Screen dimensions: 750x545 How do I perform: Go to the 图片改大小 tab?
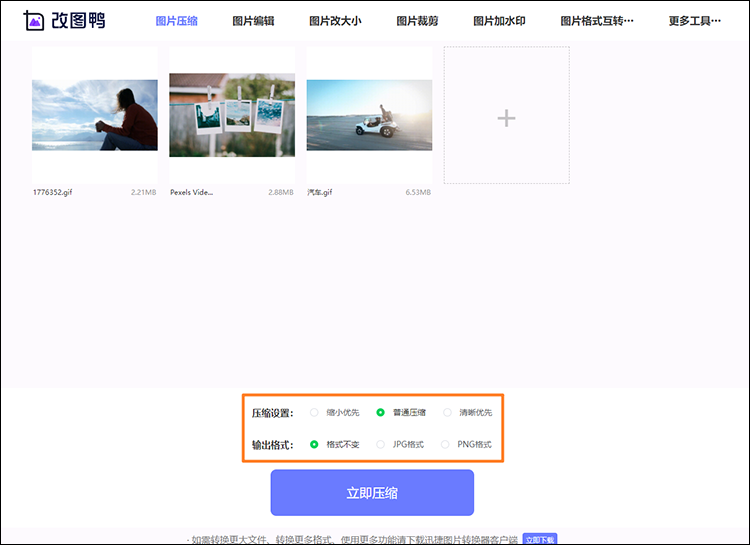click(x=335, y=21)
